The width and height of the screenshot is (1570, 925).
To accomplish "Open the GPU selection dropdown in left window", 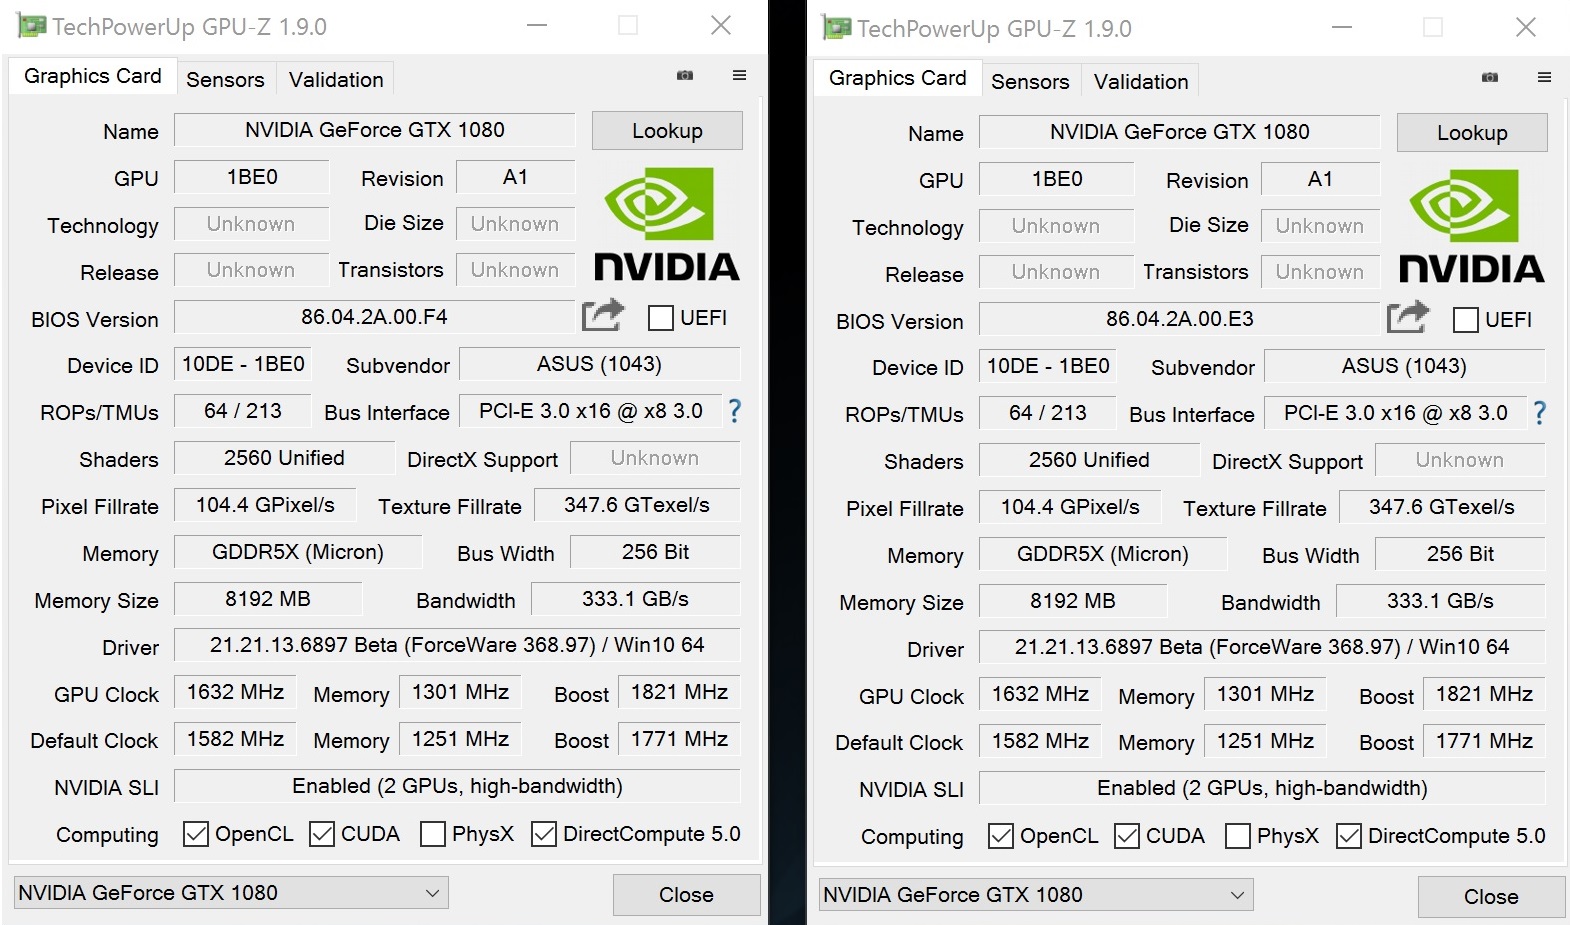I will tap(231, 893).
